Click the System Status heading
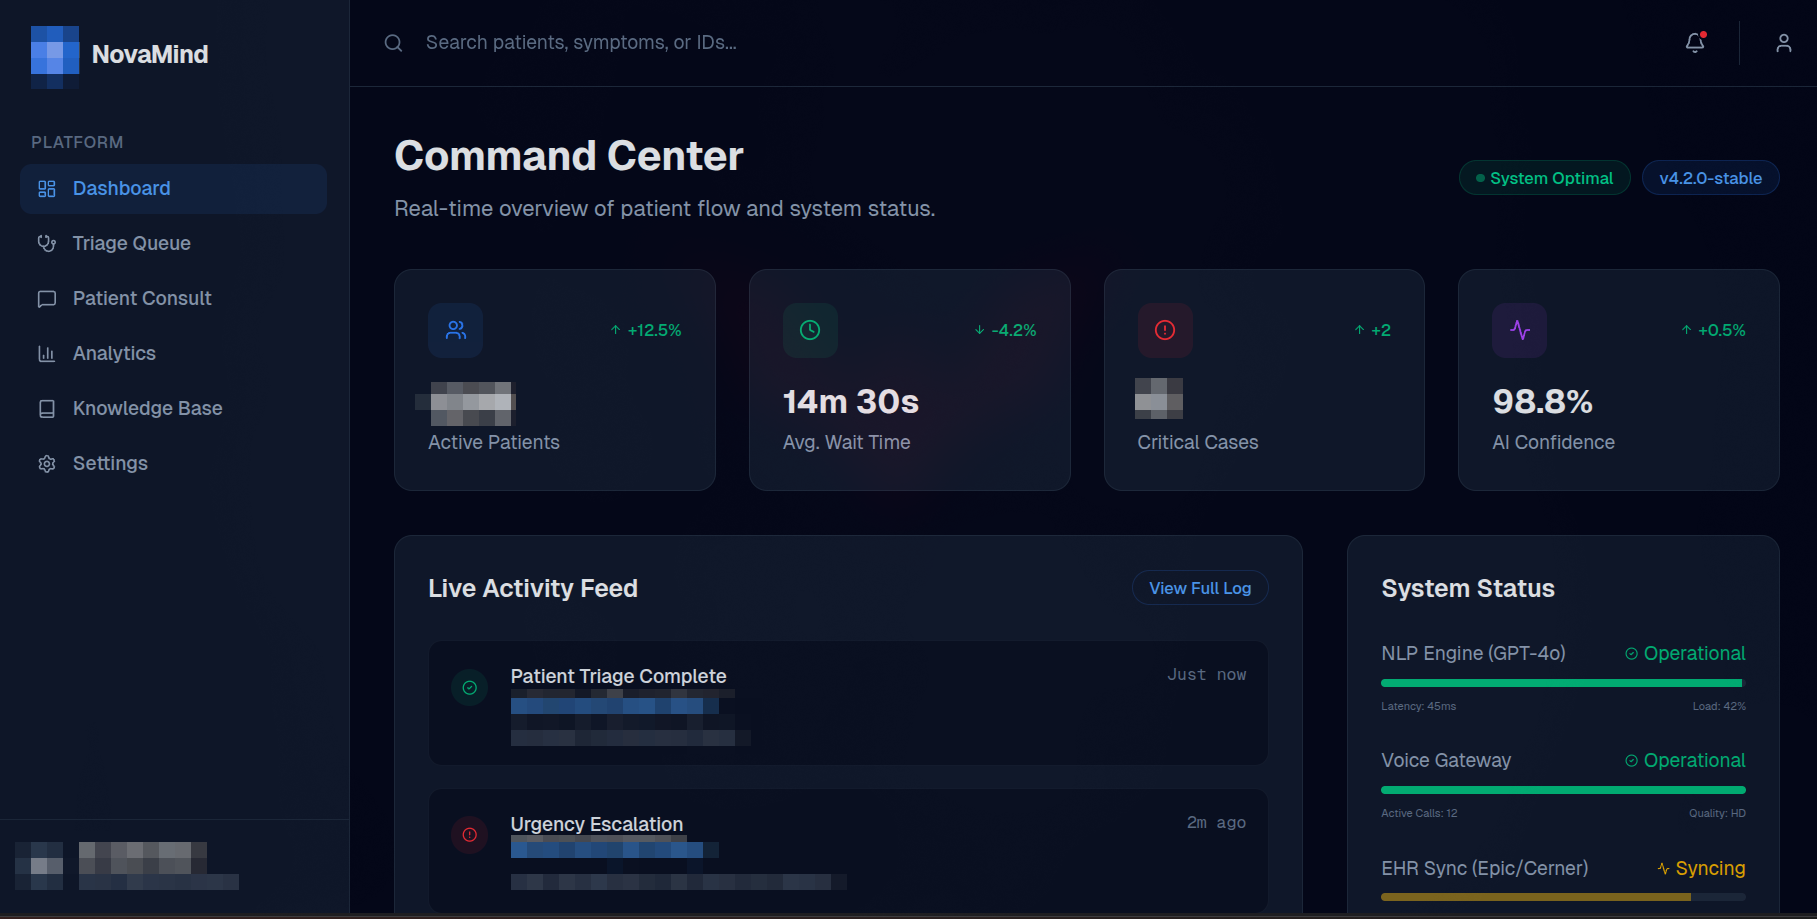Image resolution: width=1817 pixels, height=919 pixels. (x=1468, y=588)
